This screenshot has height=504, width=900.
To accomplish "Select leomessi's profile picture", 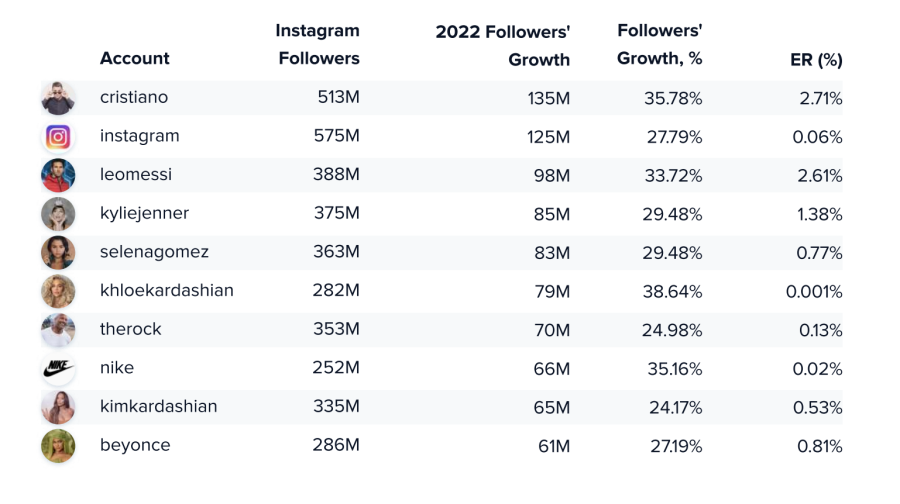I will pos(58,175).
